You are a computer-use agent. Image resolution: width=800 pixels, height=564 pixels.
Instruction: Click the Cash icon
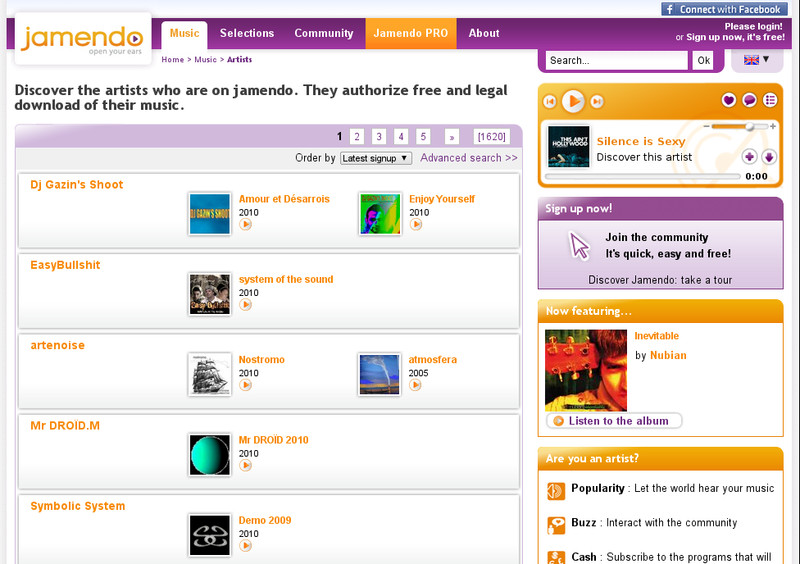pyautogui.click(x=556, y=557)
